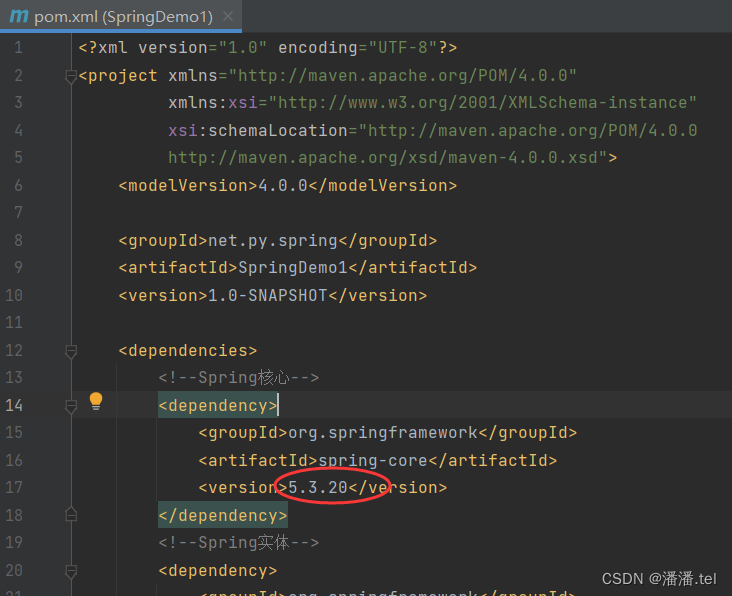
Task: Click the artifactId value spring-core
Action: click(373, 461)
